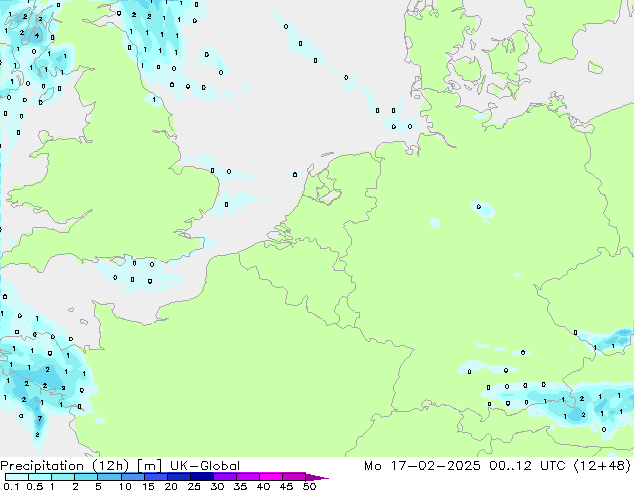Click the '25' legend tick label
This screenshot has width=634, height=490.
point(194,486)
